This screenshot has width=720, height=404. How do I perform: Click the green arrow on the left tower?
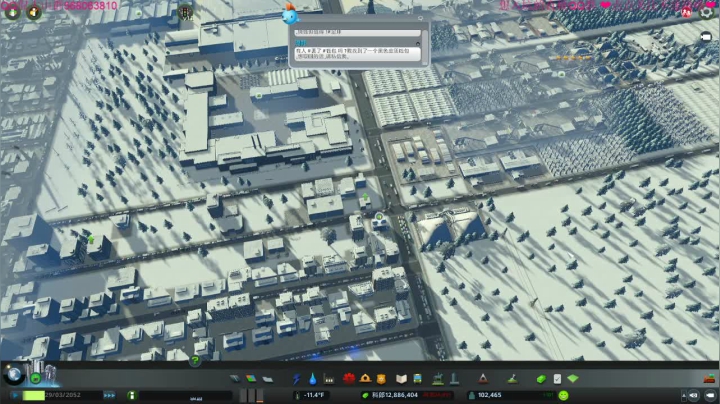(x=91, y=240)
